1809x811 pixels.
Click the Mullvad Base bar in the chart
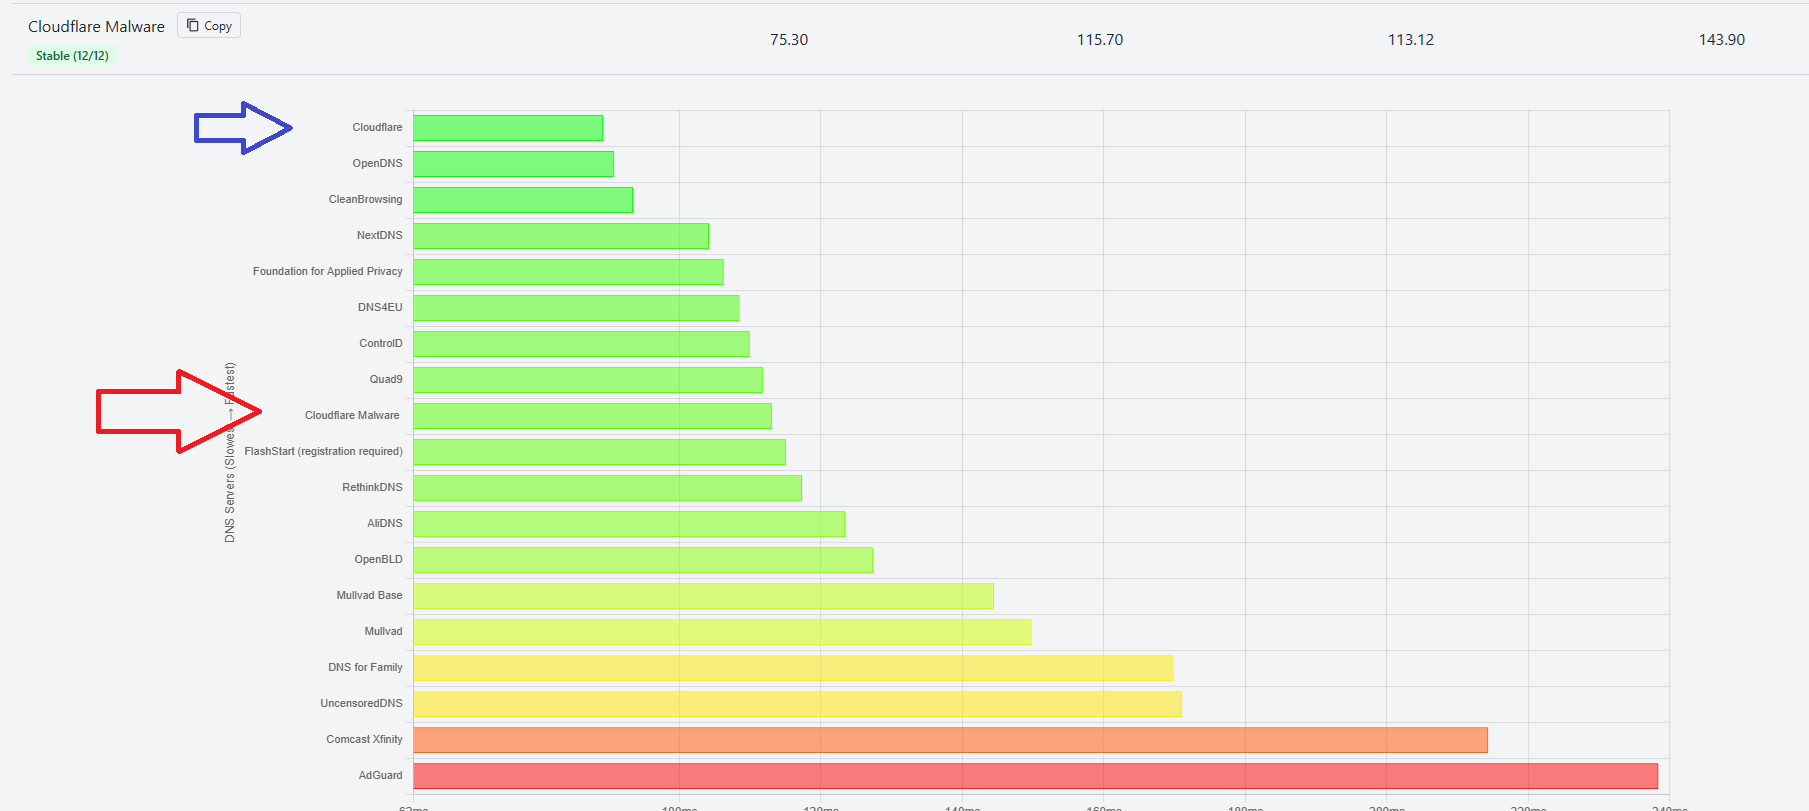pyautogui.click(x=704, y=596)
